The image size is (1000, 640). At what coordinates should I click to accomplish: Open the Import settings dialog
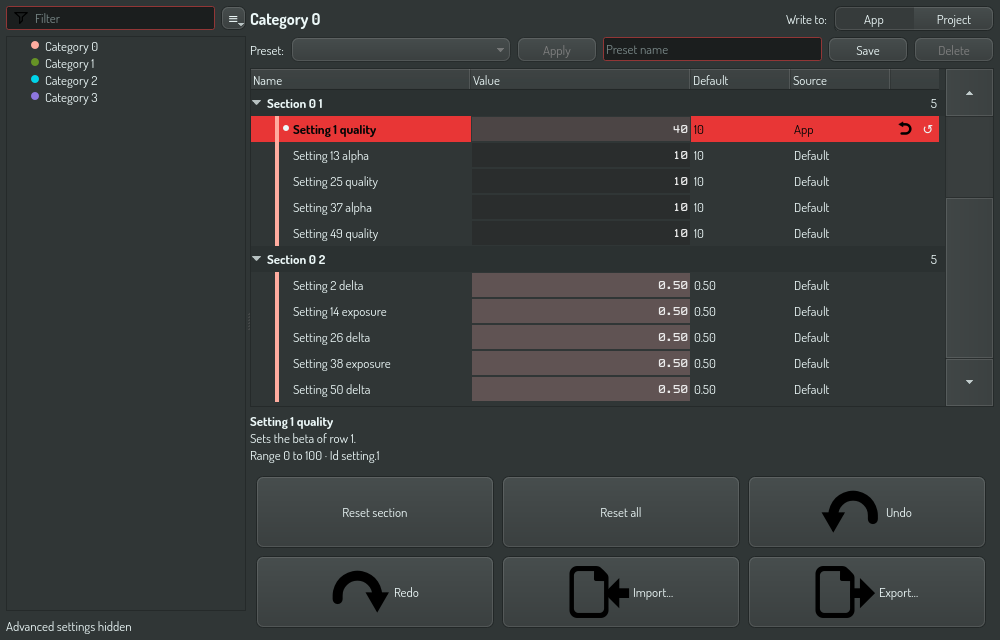click(x=621, y=592)
